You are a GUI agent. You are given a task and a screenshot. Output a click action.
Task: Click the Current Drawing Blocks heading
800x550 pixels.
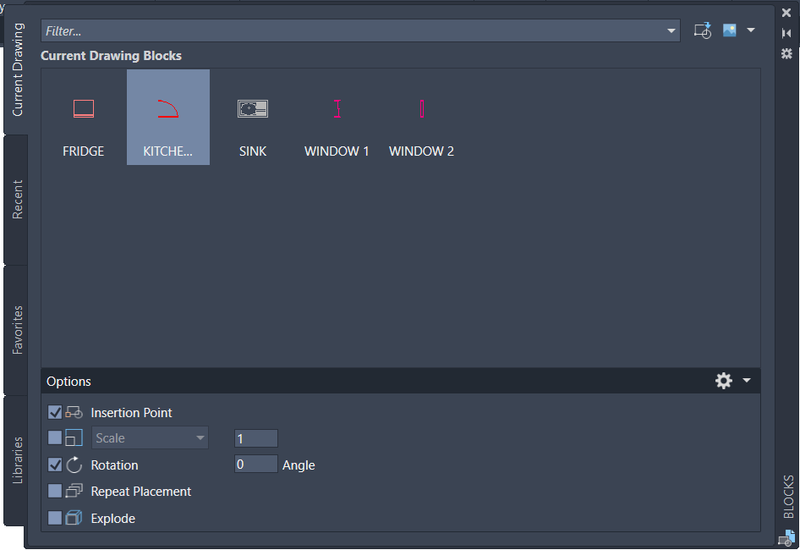tap(111, 56)
